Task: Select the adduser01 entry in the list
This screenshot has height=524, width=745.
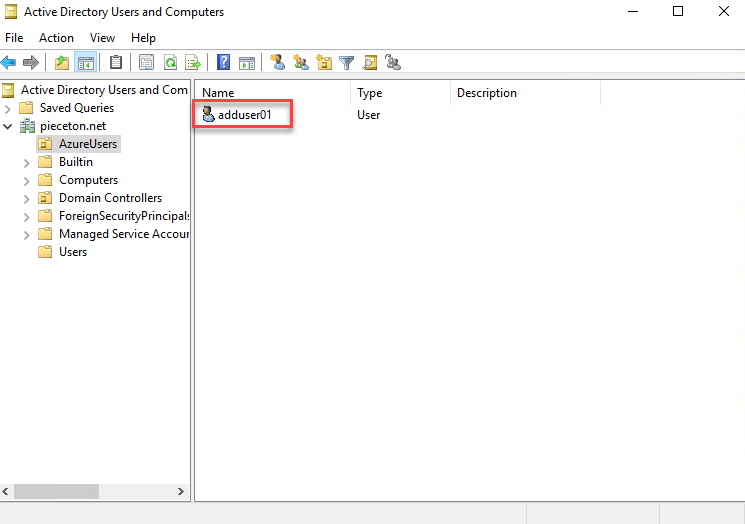Action: pos(244,114)
